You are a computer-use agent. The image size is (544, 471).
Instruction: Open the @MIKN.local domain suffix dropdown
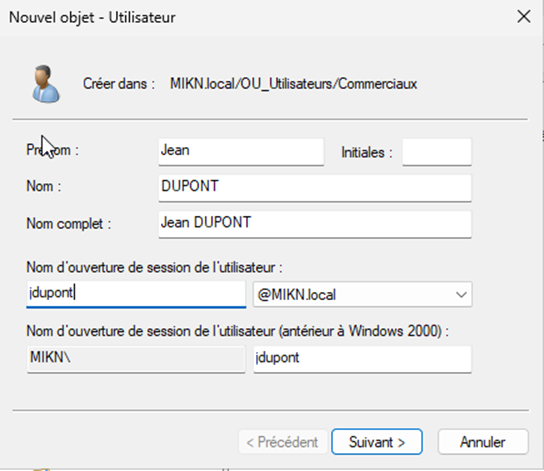[x=363, y=294]
